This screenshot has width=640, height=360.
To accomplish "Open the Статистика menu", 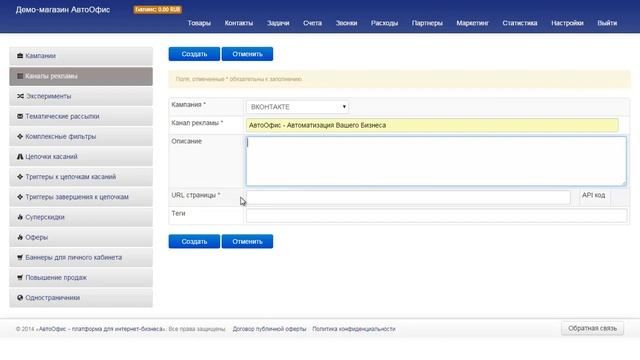I will pos(520,23).
